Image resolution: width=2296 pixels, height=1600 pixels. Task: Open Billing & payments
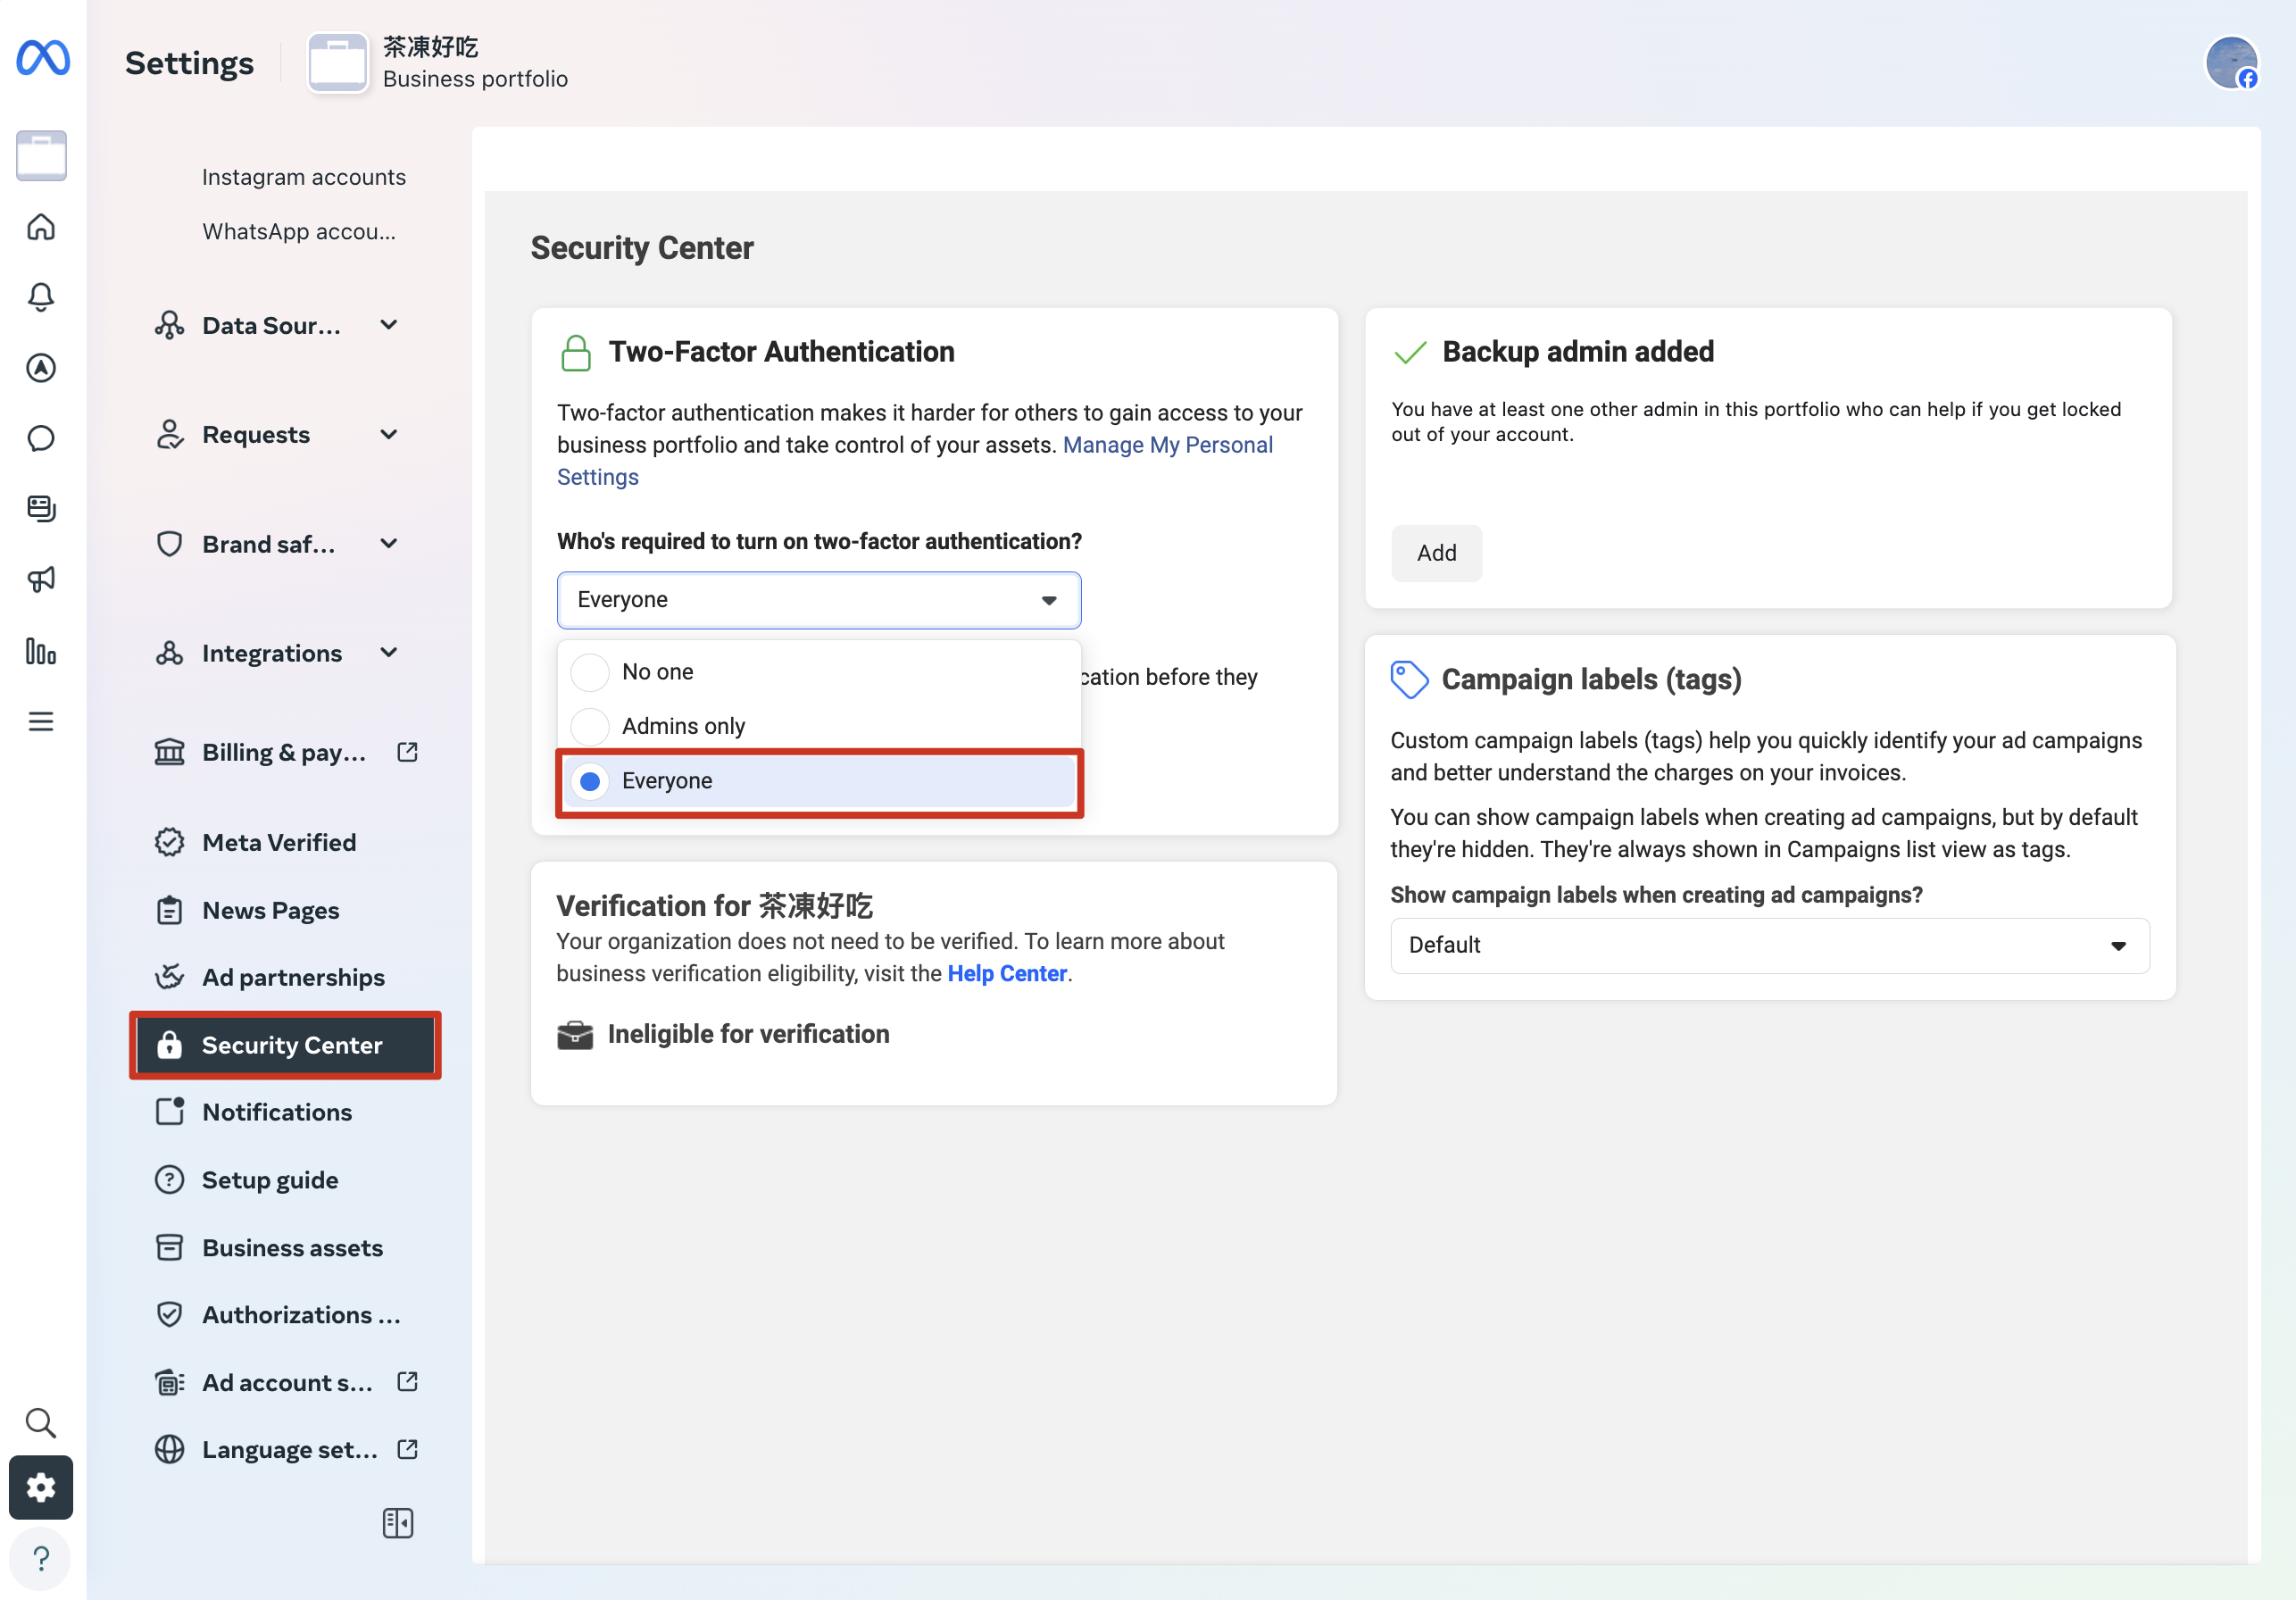[x=284, y=752]
